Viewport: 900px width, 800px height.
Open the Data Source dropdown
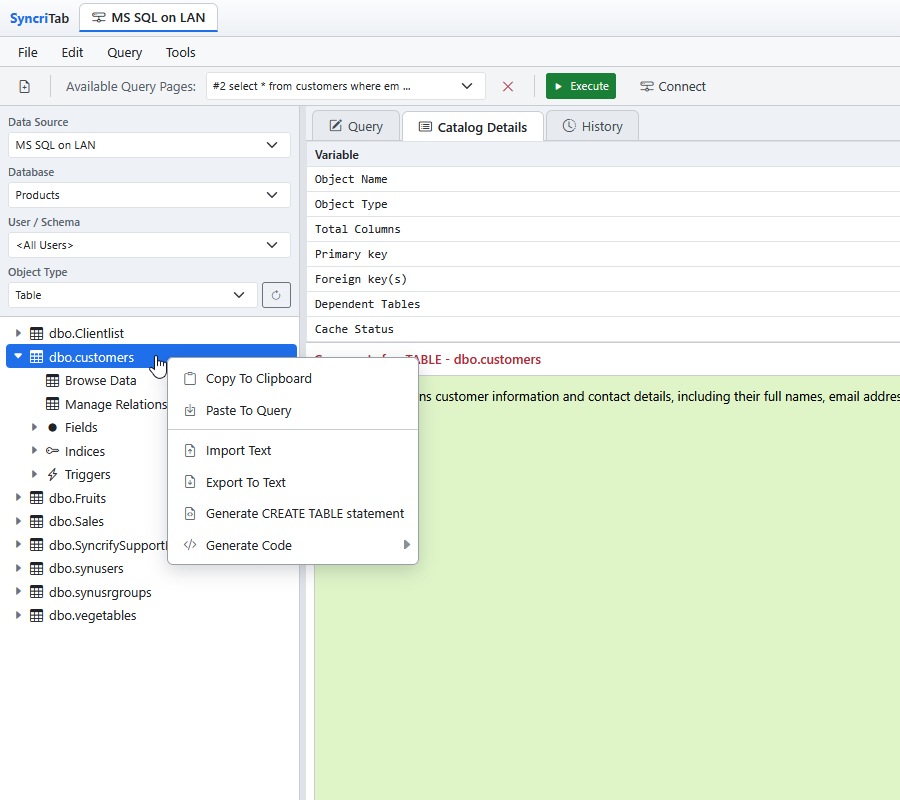tap(149, 145)
